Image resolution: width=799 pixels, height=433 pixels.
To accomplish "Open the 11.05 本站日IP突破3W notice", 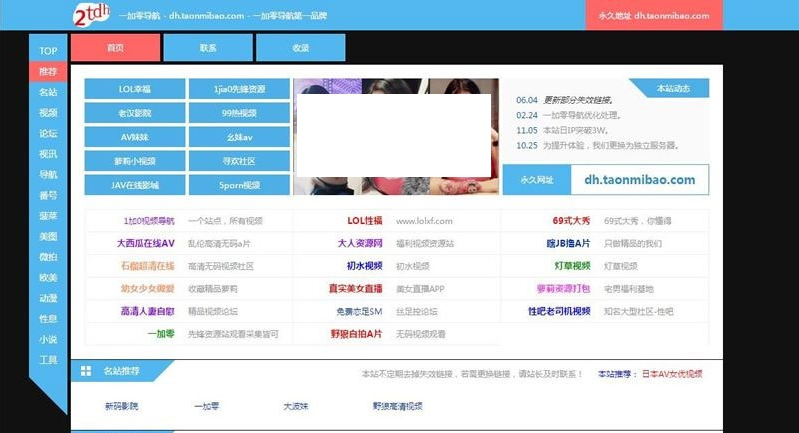I will click(562, 130).
